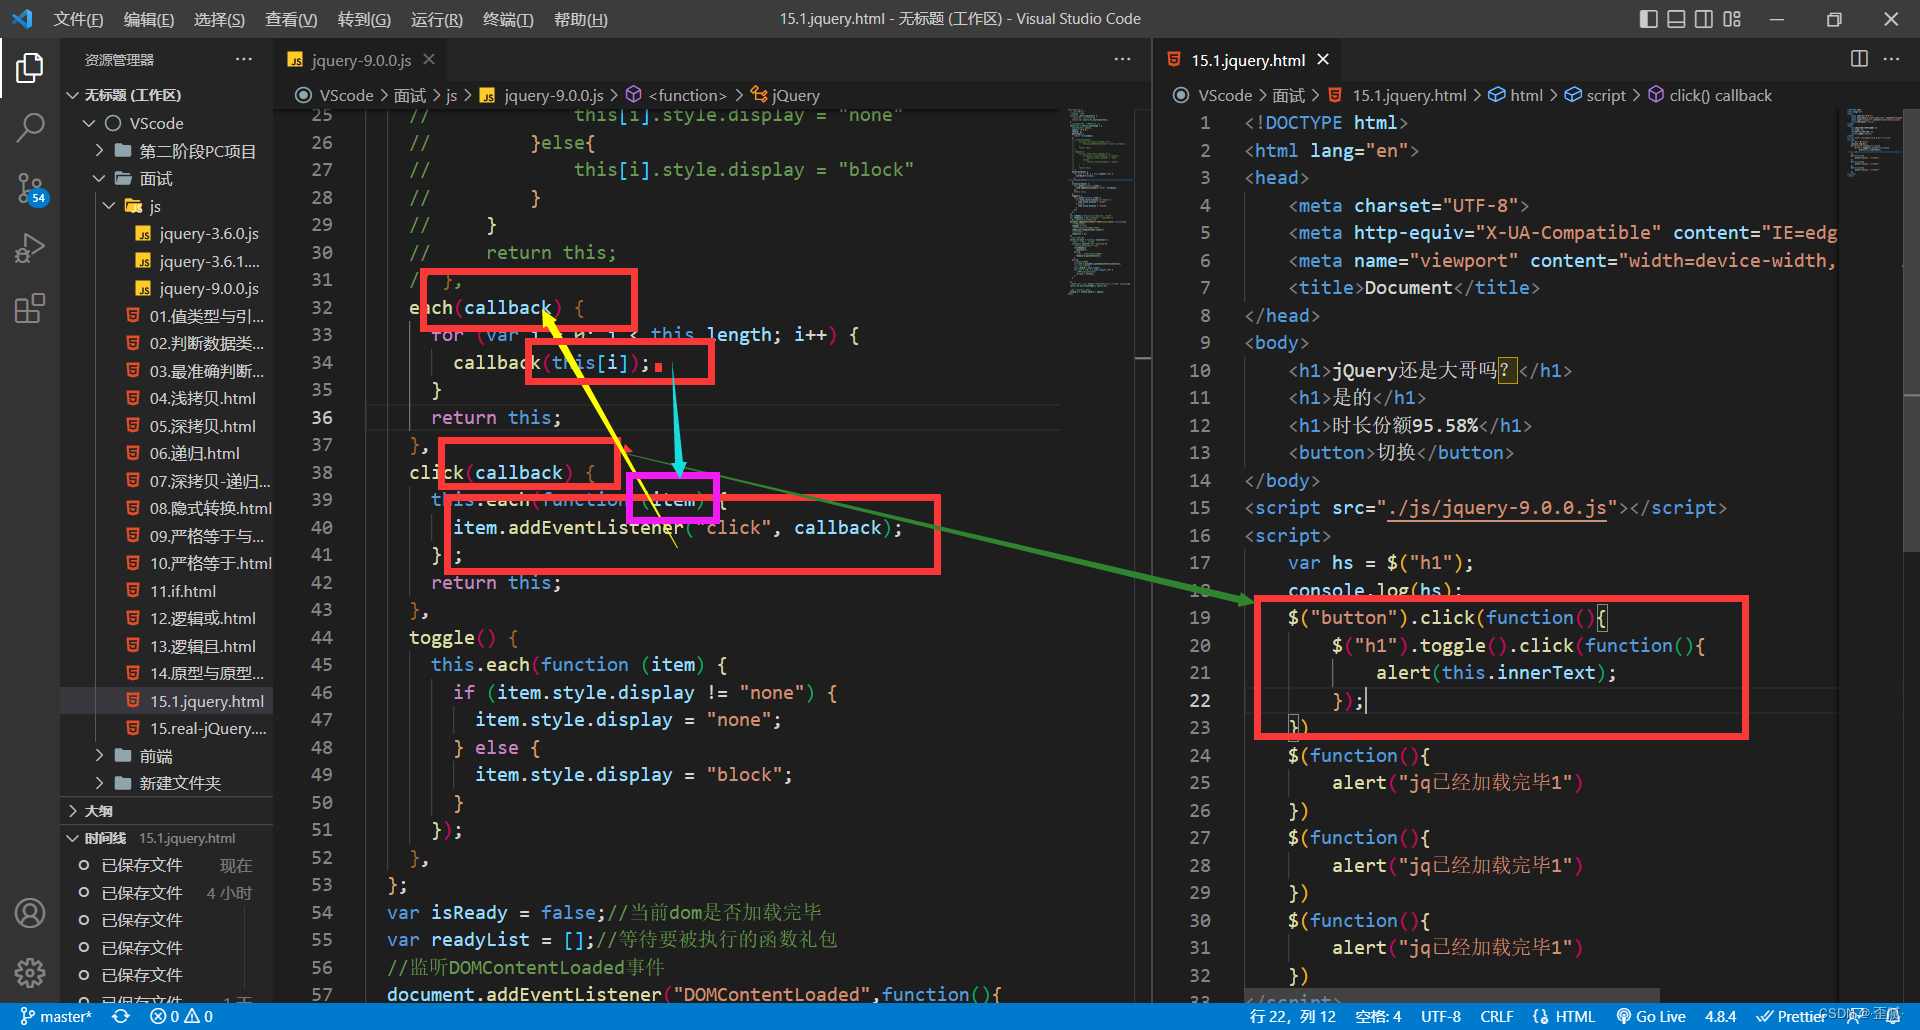Open the Run and Debug view
The height and width of the screenshot is (1030, 1920).
click(x=30, y=248)
